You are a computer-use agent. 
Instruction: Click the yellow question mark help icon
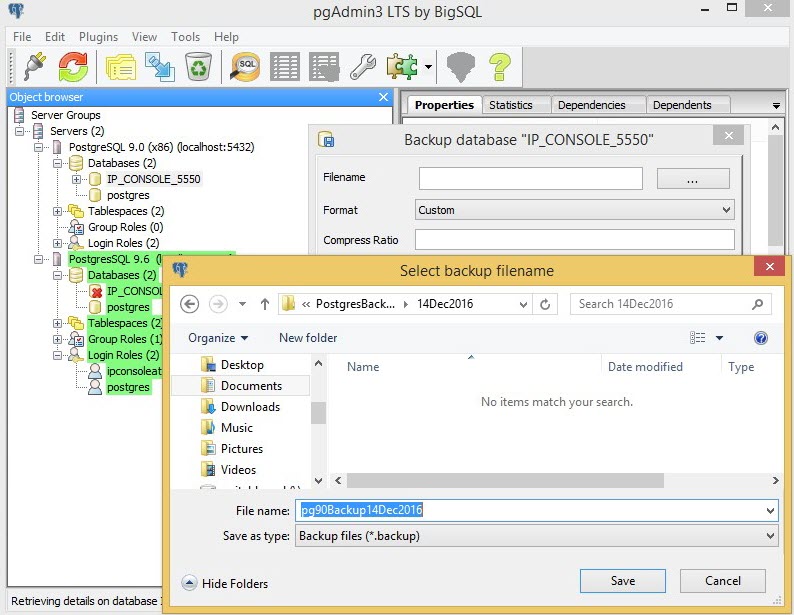pos(500,67)
